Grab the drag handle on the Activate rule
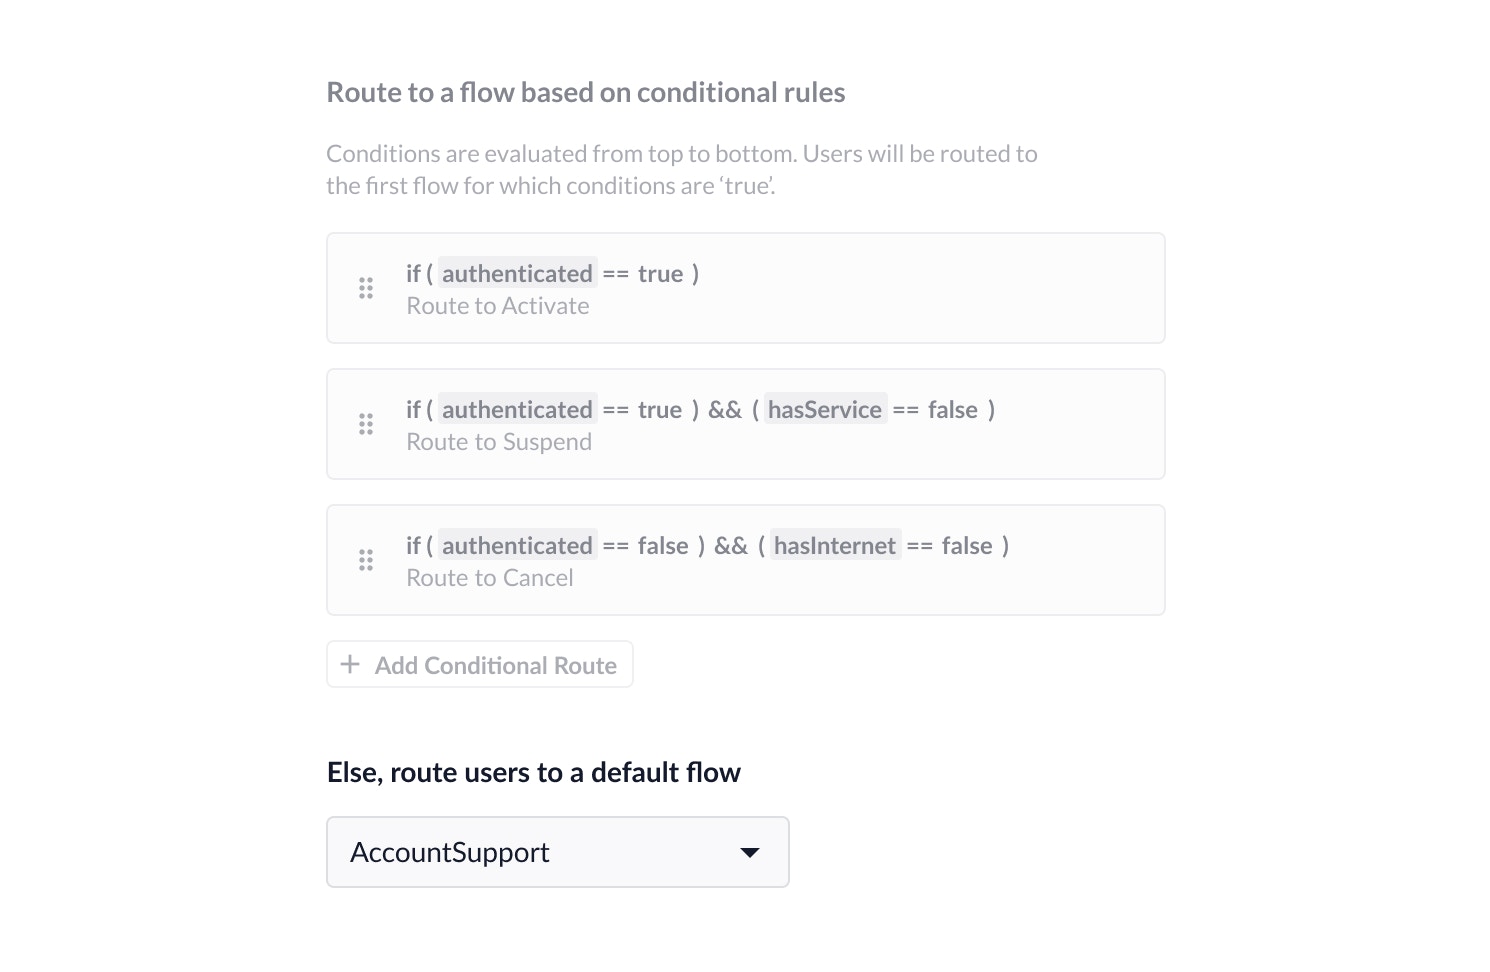This screenshot has height=972, width=1490. [366, 288]
